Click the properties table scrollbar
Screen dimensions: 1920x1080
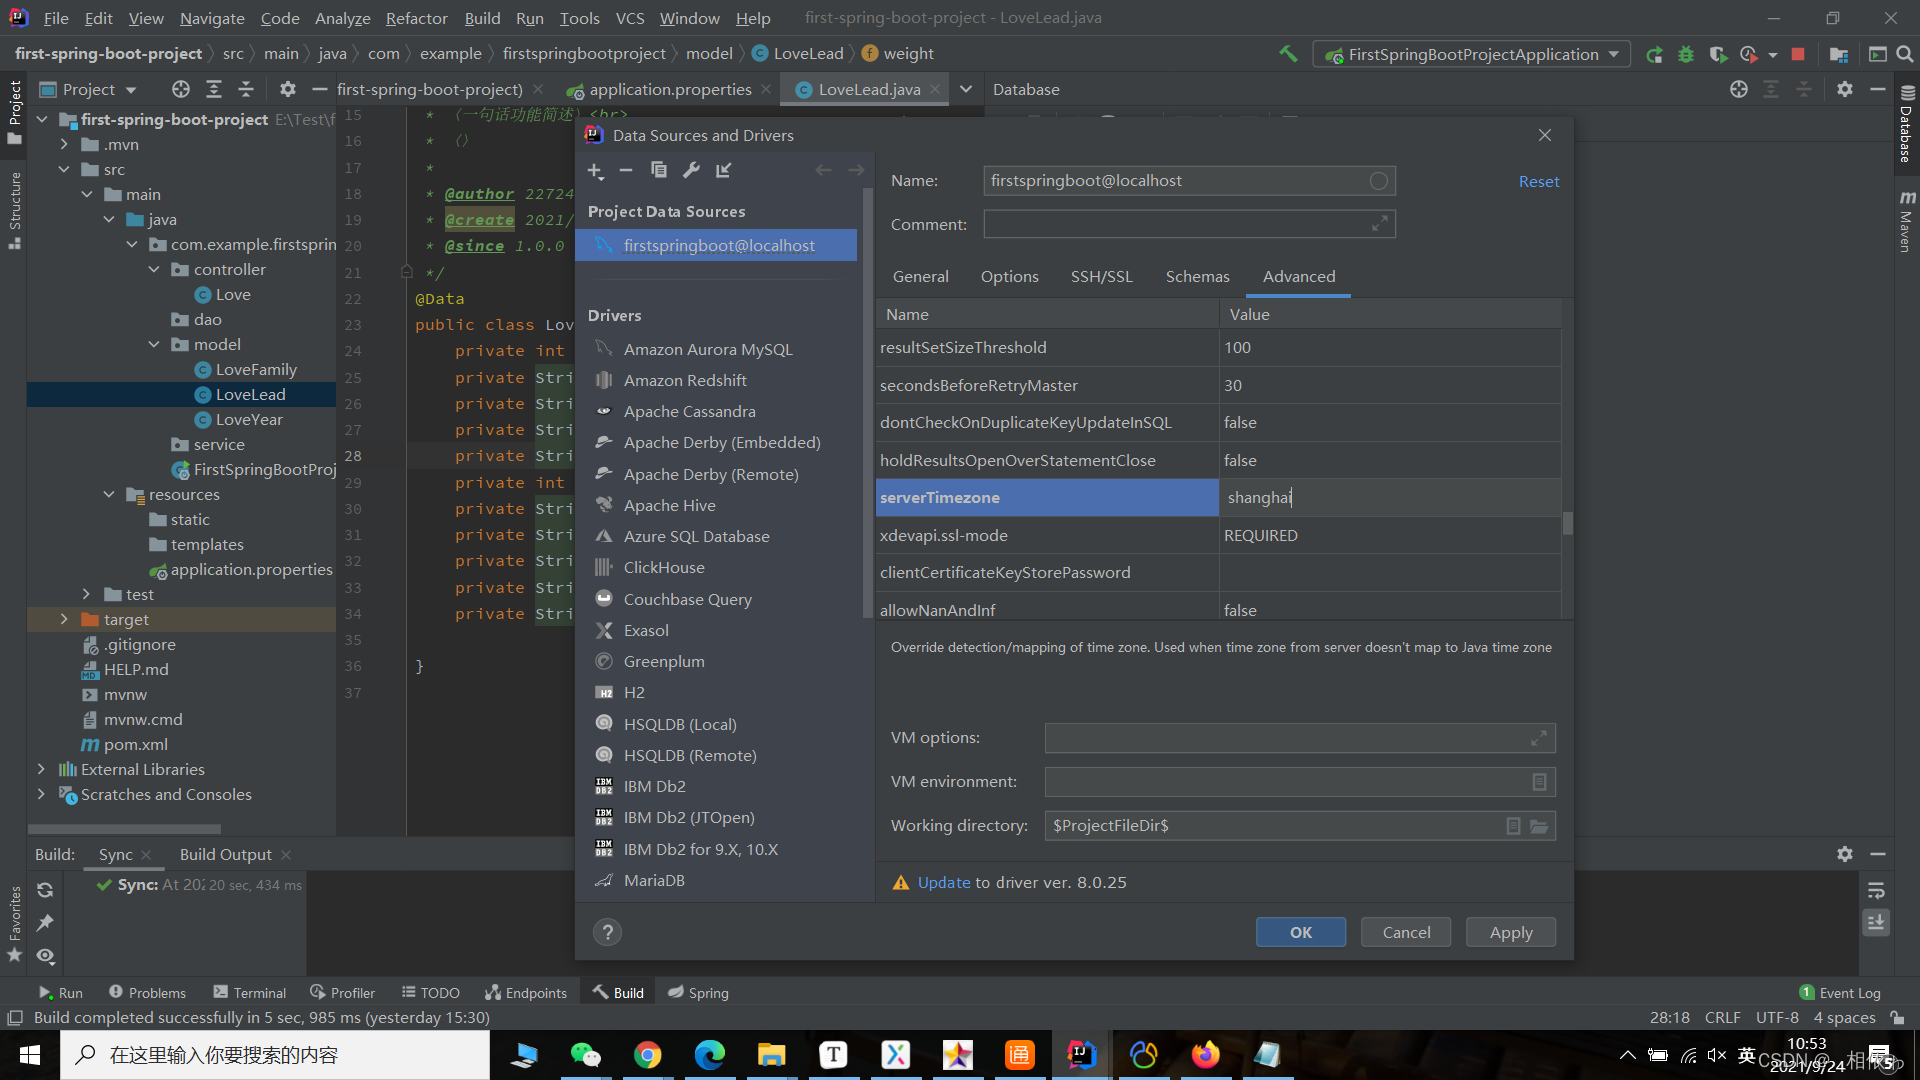click(1567, 523)
